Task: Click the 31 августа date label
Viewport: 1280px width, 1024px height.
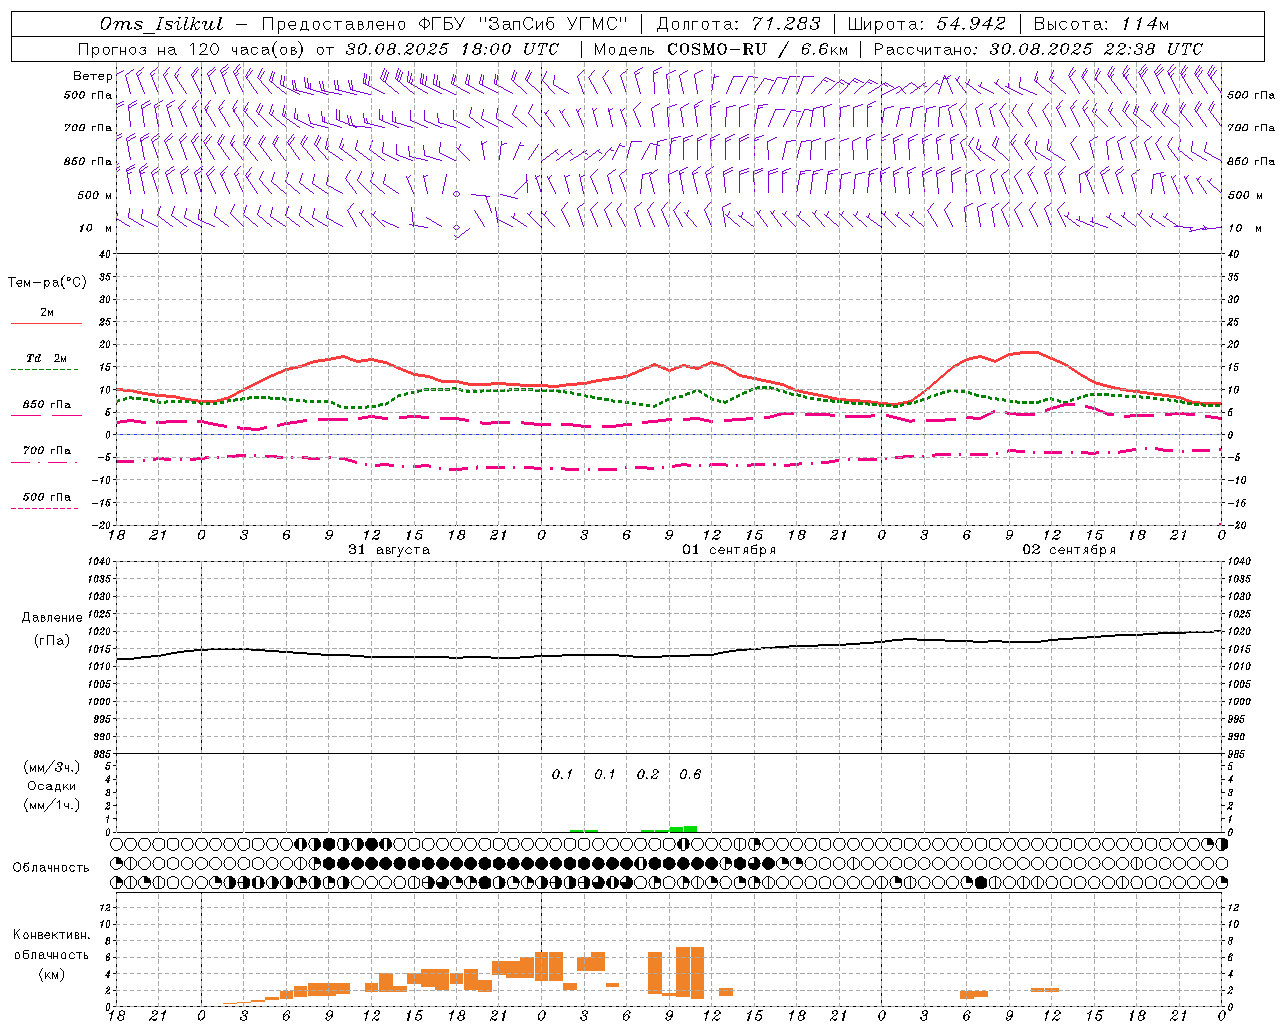Action: 389,550
